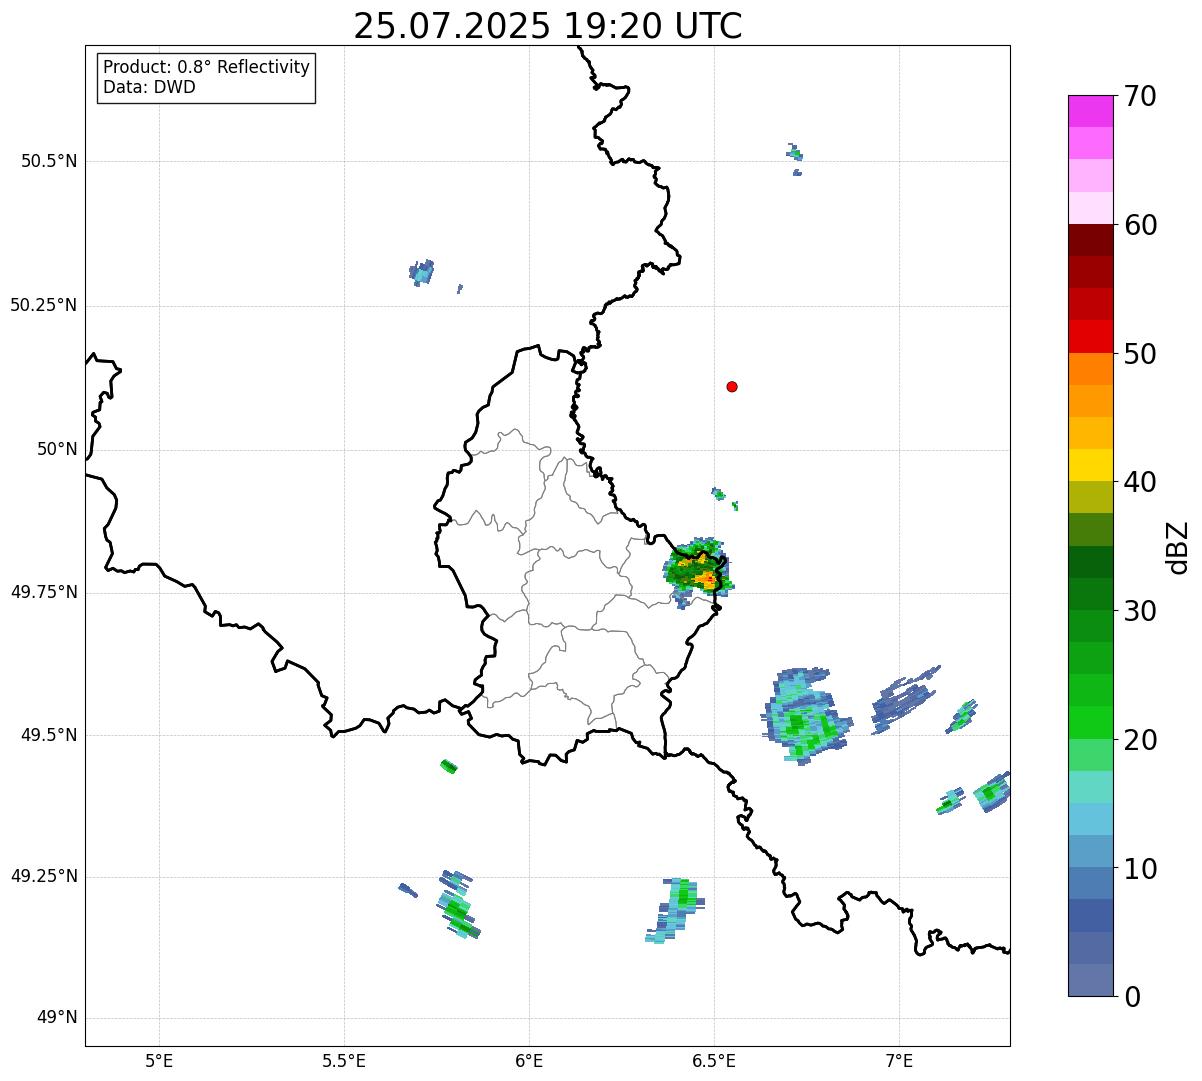This screenshot has width=1202, height=1081.
Task: Click the dark maroon colorbar segment just below the 60 tick
Action: [1090, 240]
